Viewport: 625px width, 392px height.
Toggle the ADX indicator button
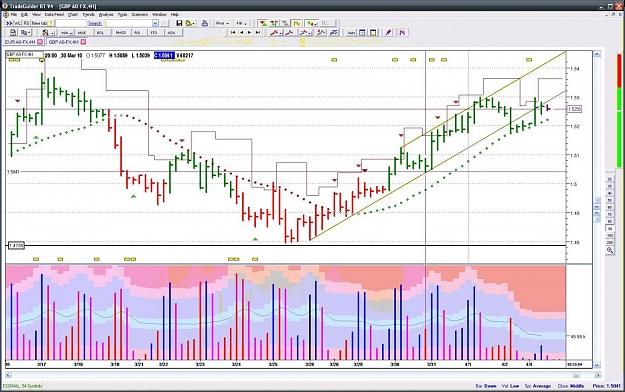pos(171,33)
